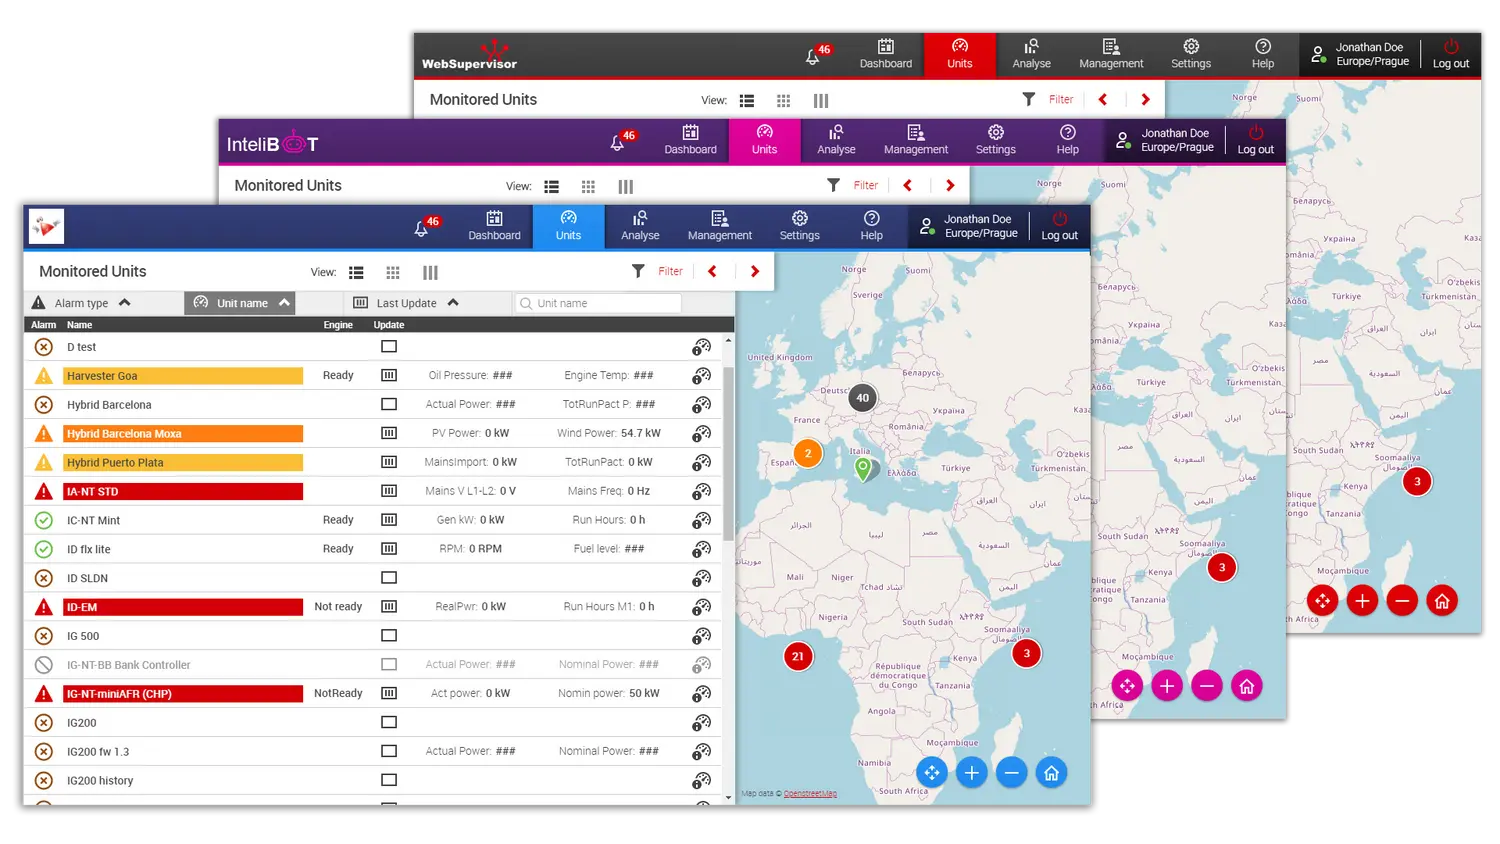Open the gauge icon for Harvester Goa row

(x=702, y=376)
